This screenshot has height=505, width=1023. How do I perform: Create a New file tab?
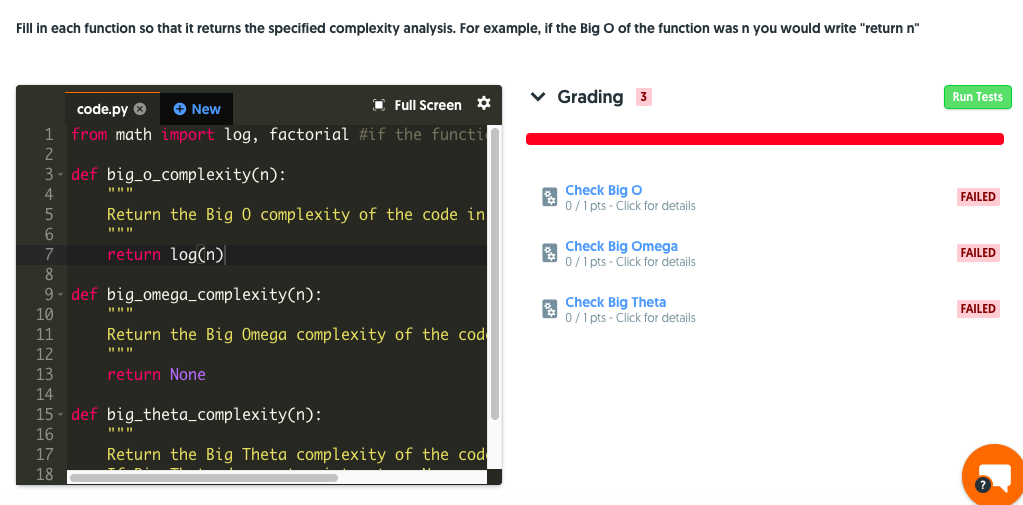(x=197, y=109)
